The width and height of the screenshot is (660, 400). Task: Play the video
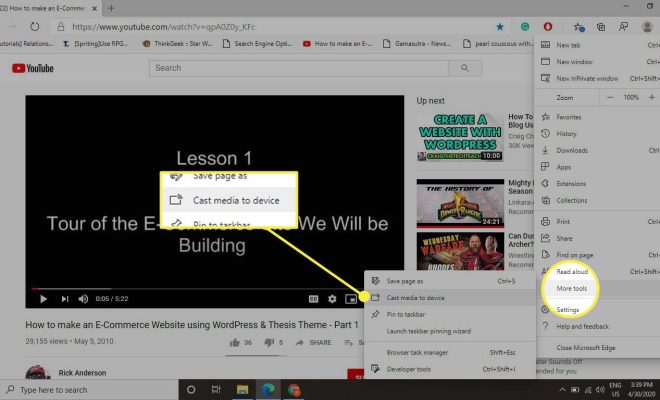click(x=43, y=299)
